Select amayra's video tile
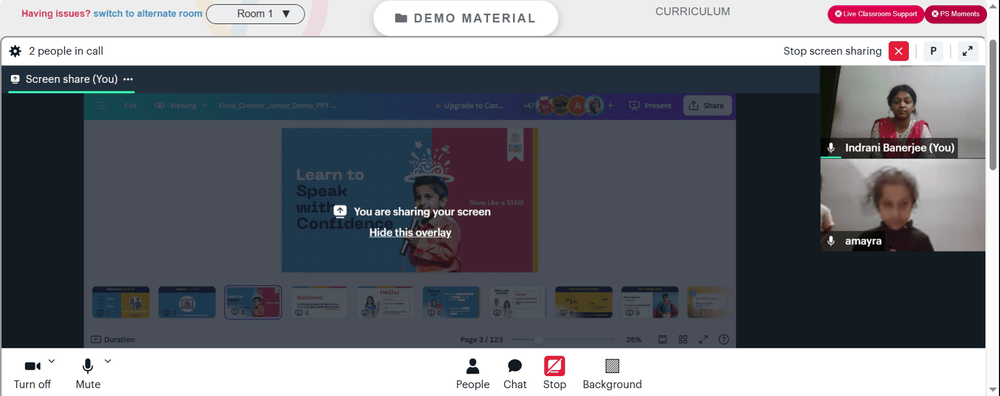 [902, 205]
